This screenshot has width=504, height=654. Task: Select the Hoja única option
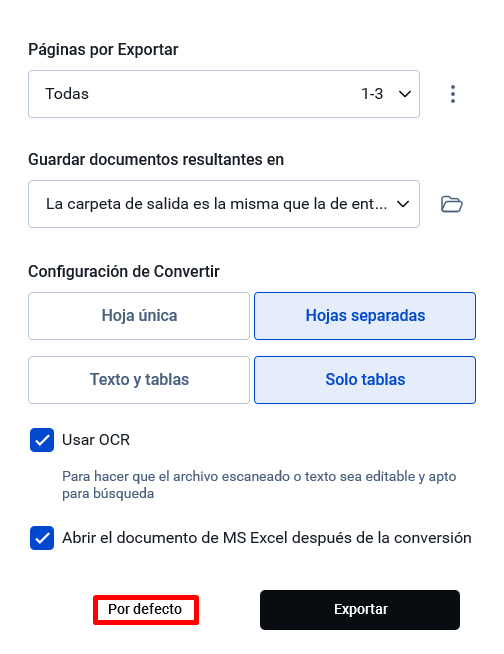tap(139, 316)
